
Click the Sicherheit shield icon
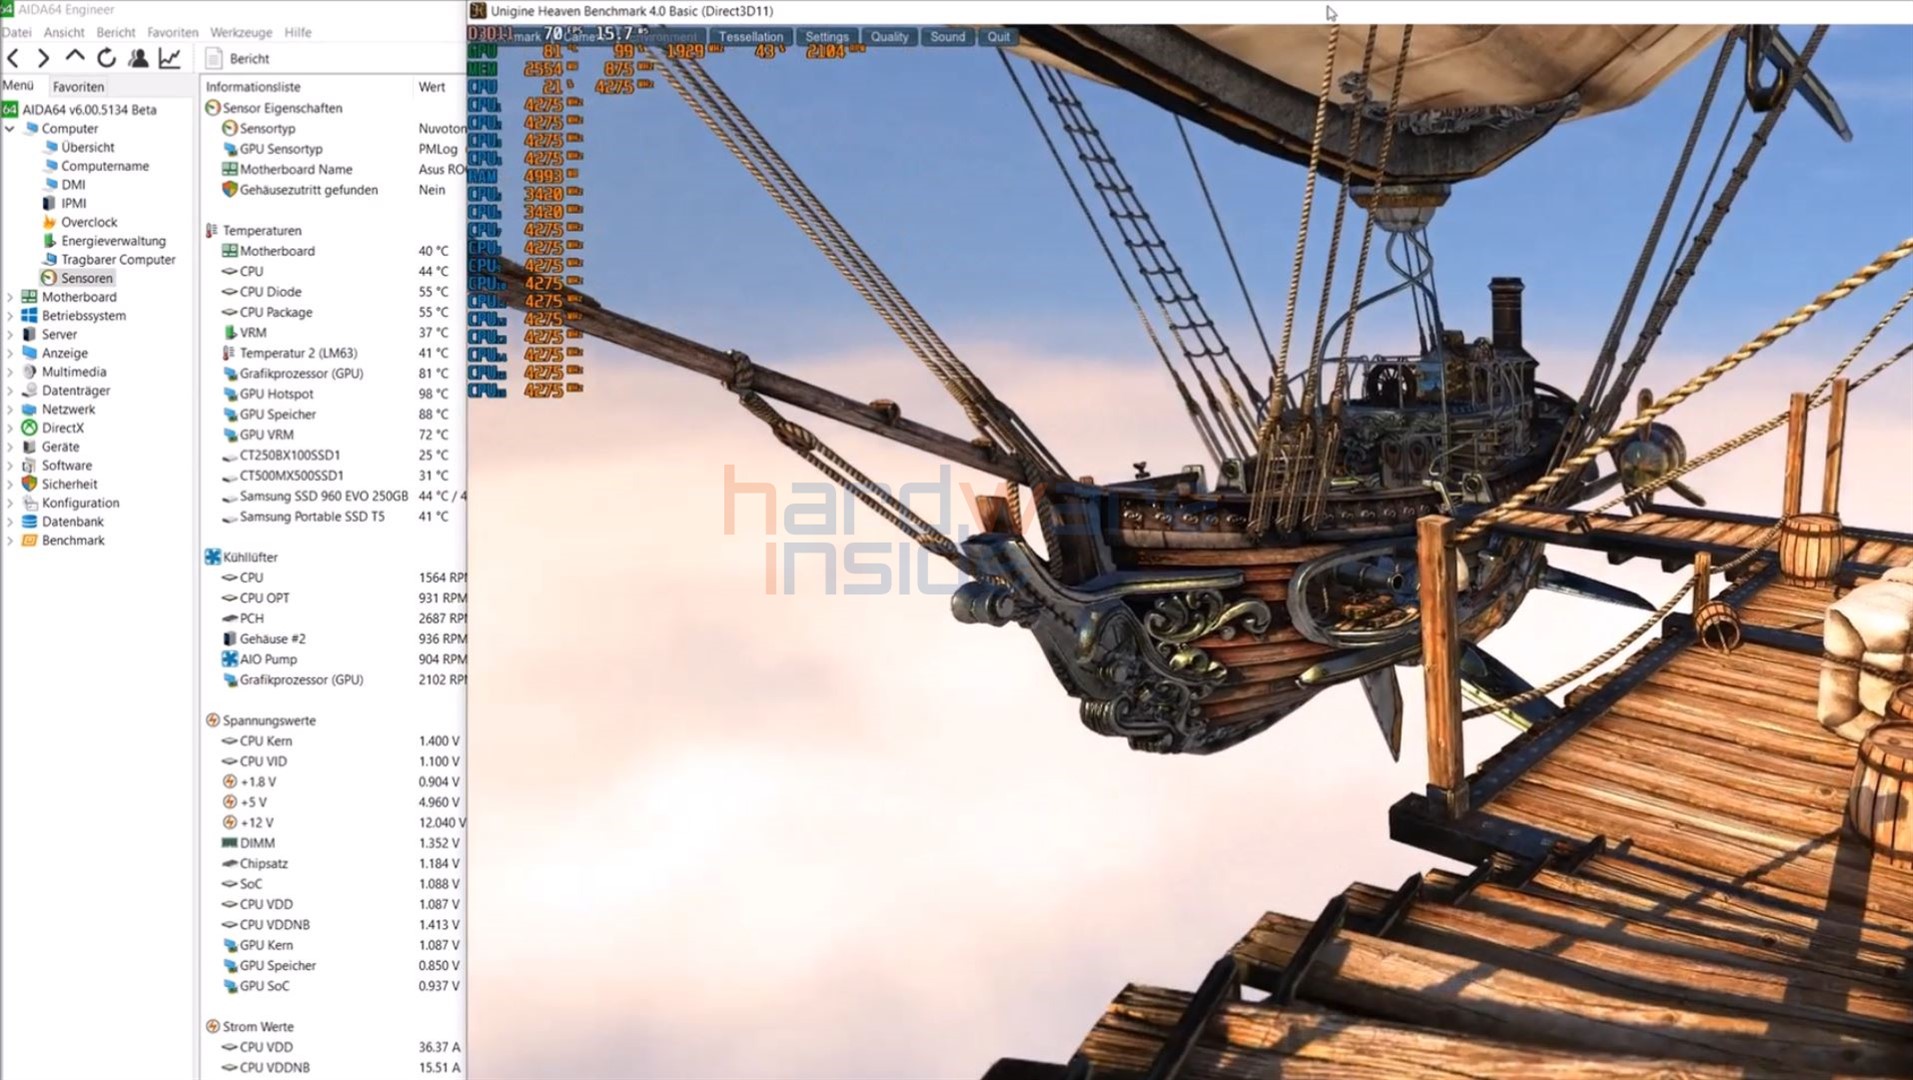tap(29, 484)
